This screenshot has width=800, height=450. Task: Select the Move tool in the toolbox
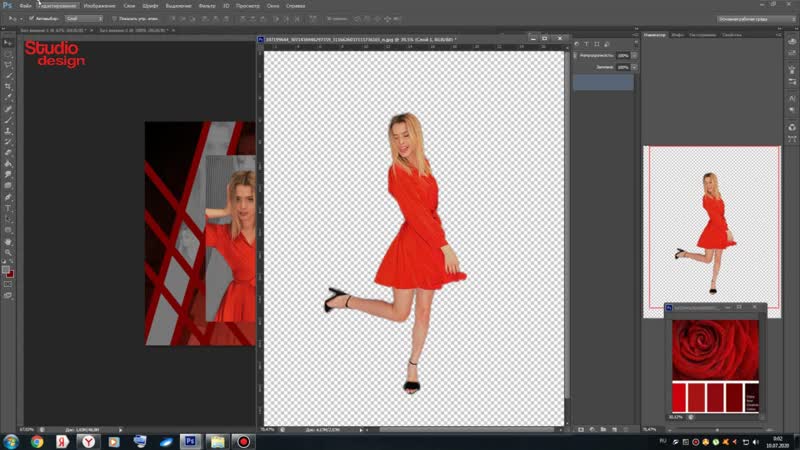[x=8, y=43]
